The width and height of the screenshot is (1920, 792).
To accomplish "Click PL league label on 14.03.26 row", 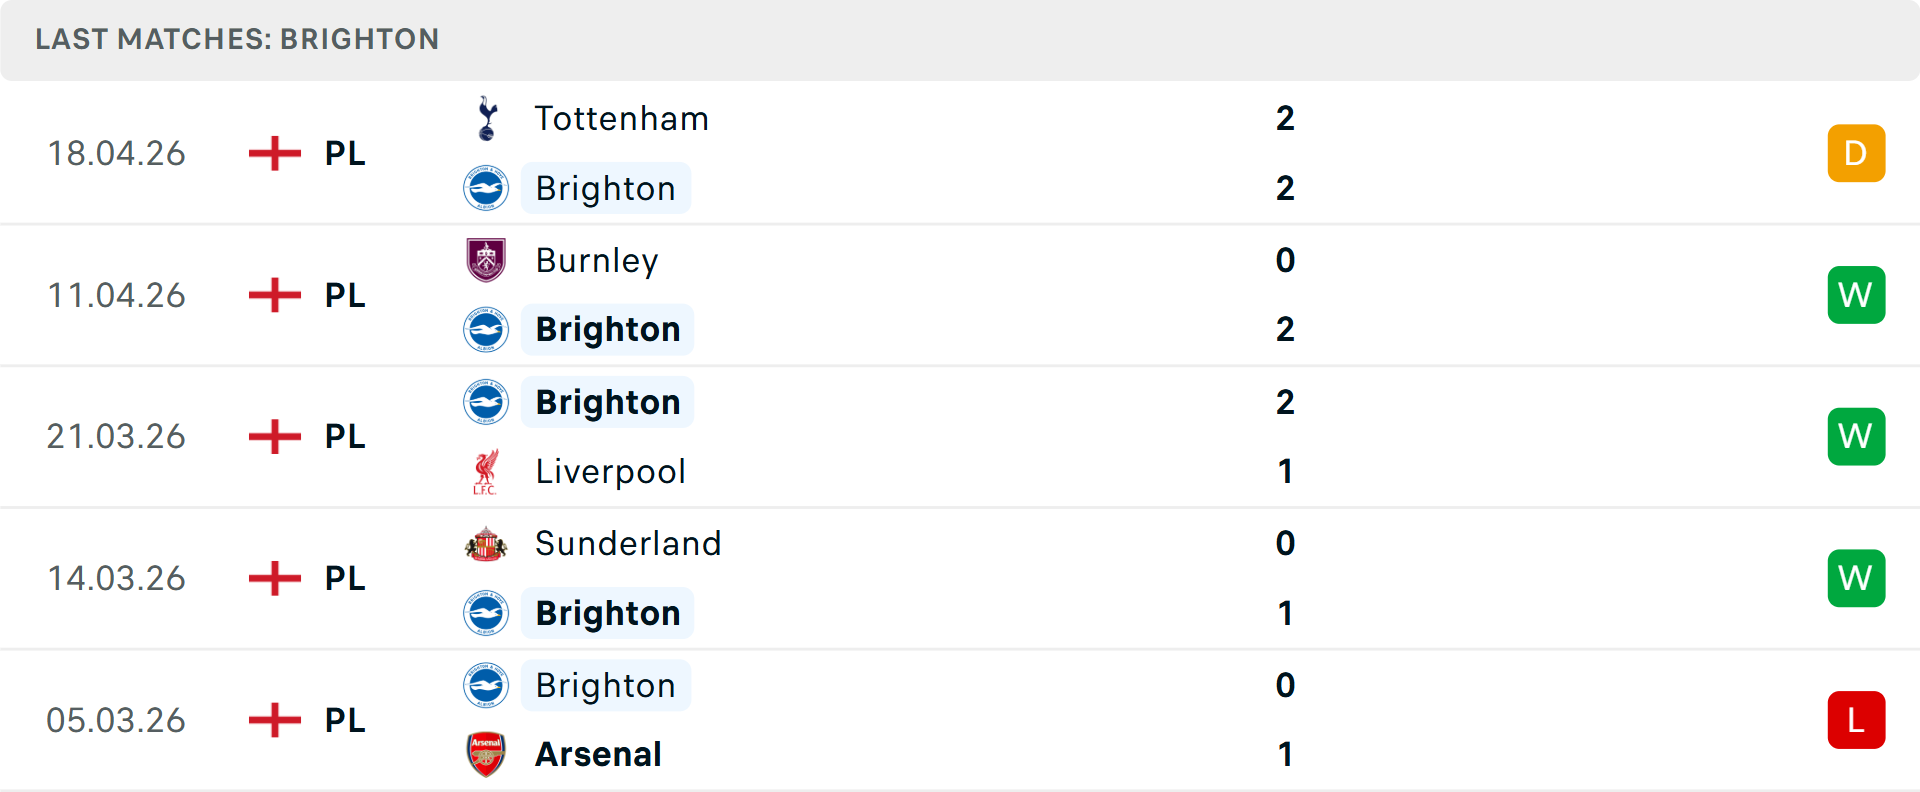I will (x=345, y=579).
